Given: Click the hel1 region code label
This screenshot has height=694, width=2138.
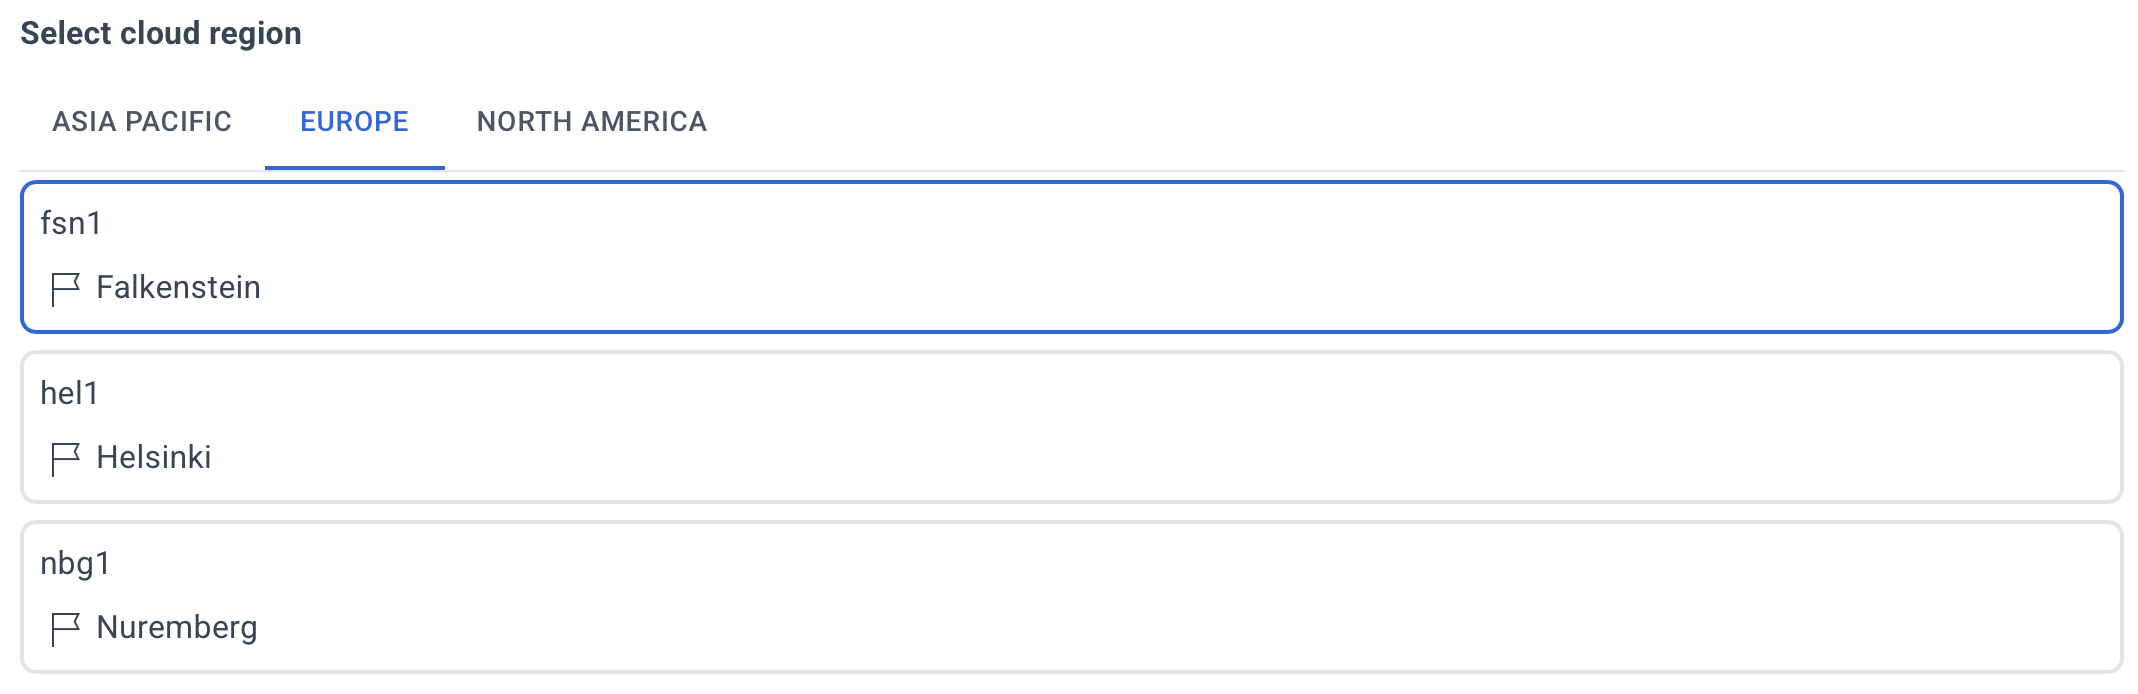Looking at the screenshot, I should (x=69, y=393).
